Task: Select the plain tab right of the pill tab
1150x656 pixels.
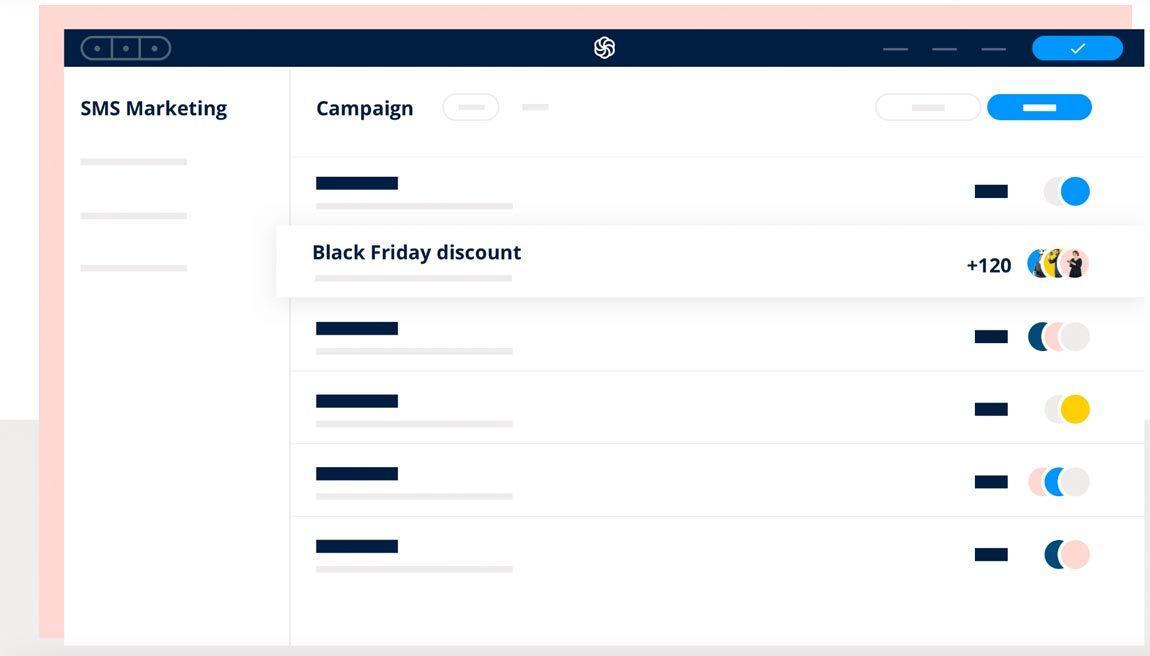Action: (x=535, y=107)
